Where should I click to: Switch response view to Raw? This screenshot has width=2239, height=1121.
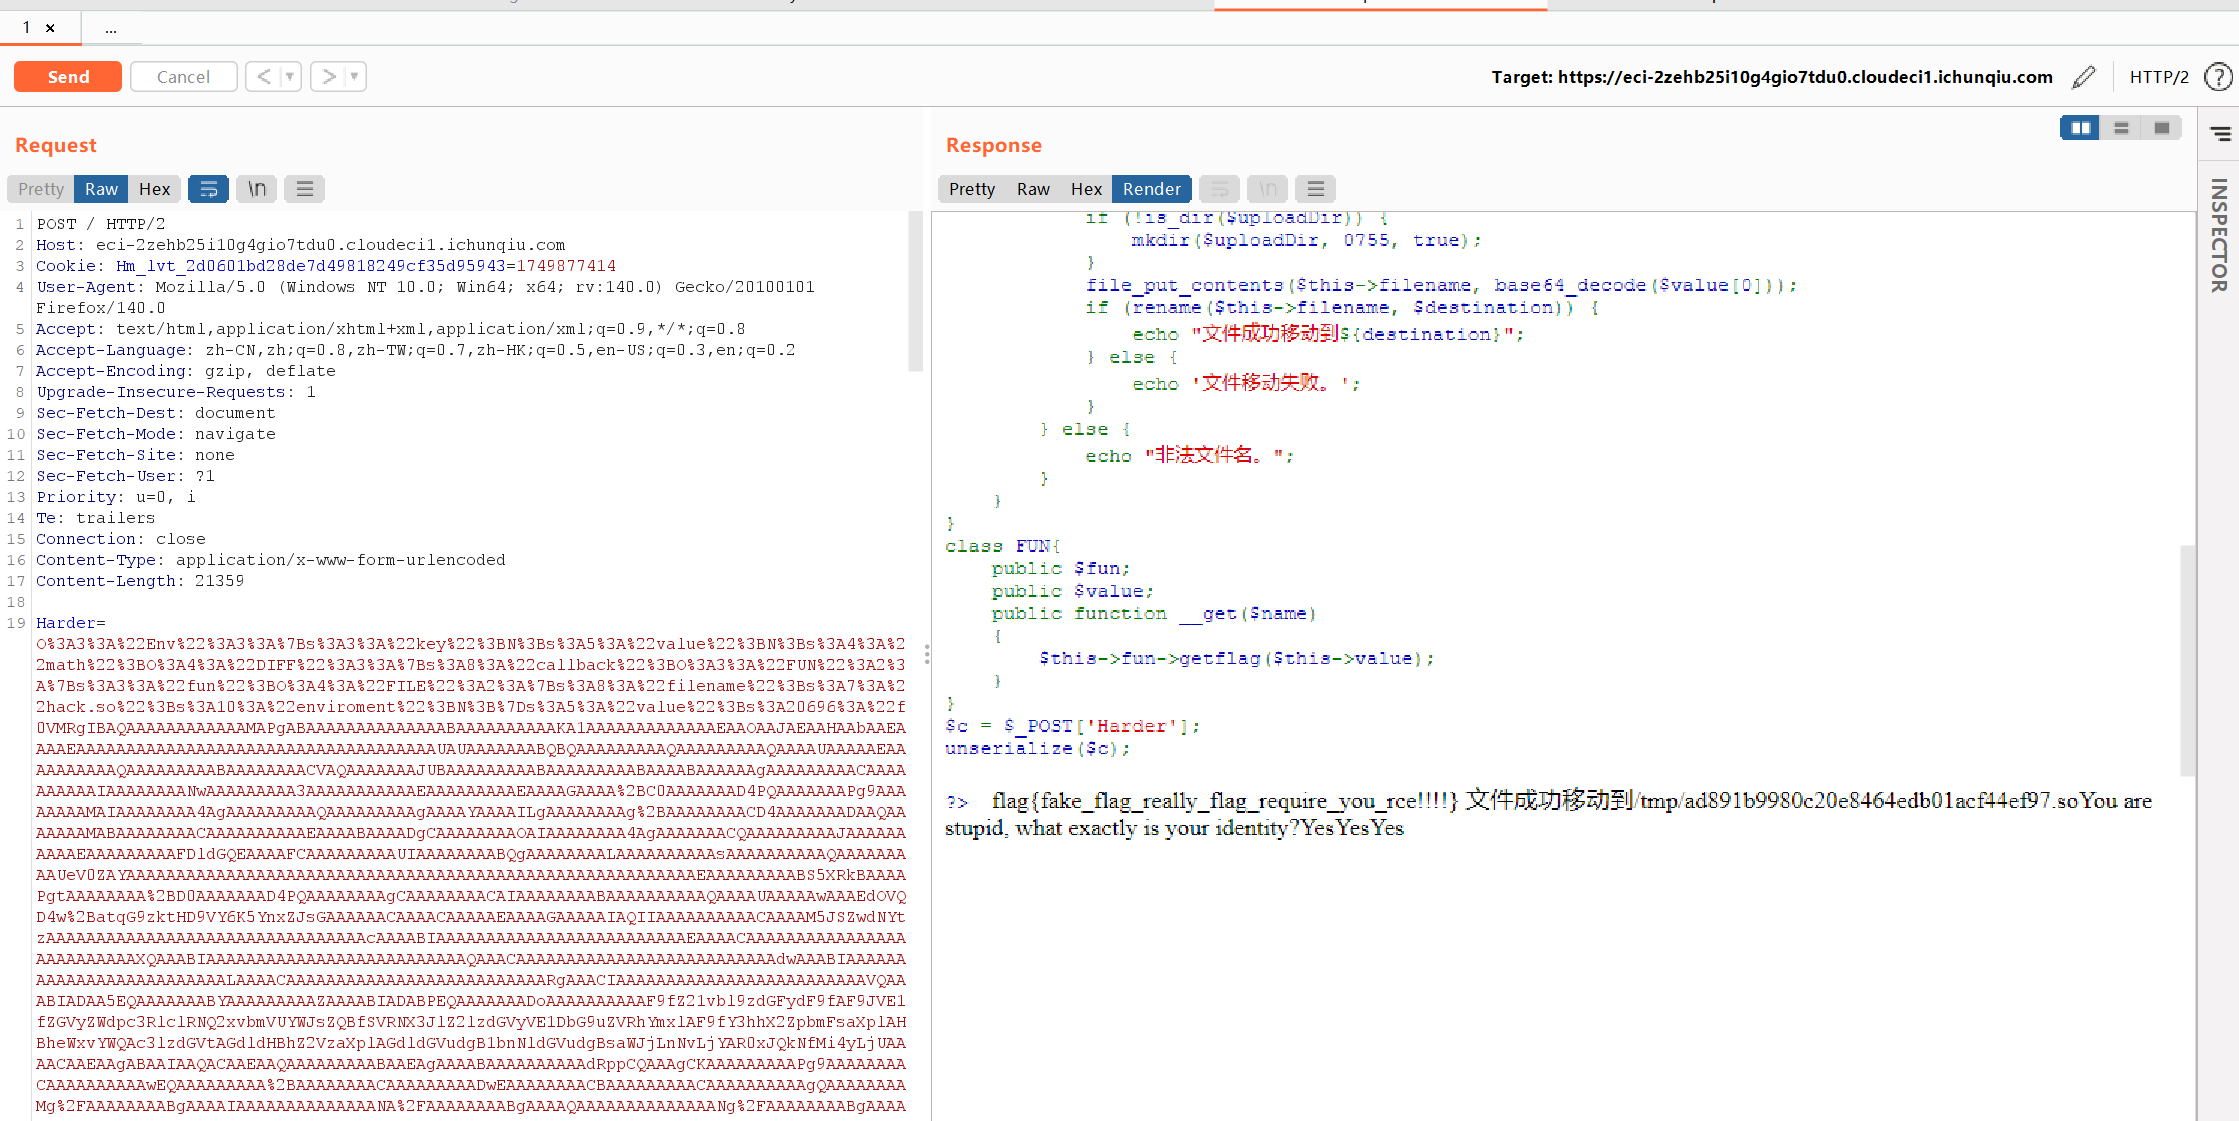pos(1033,189)
